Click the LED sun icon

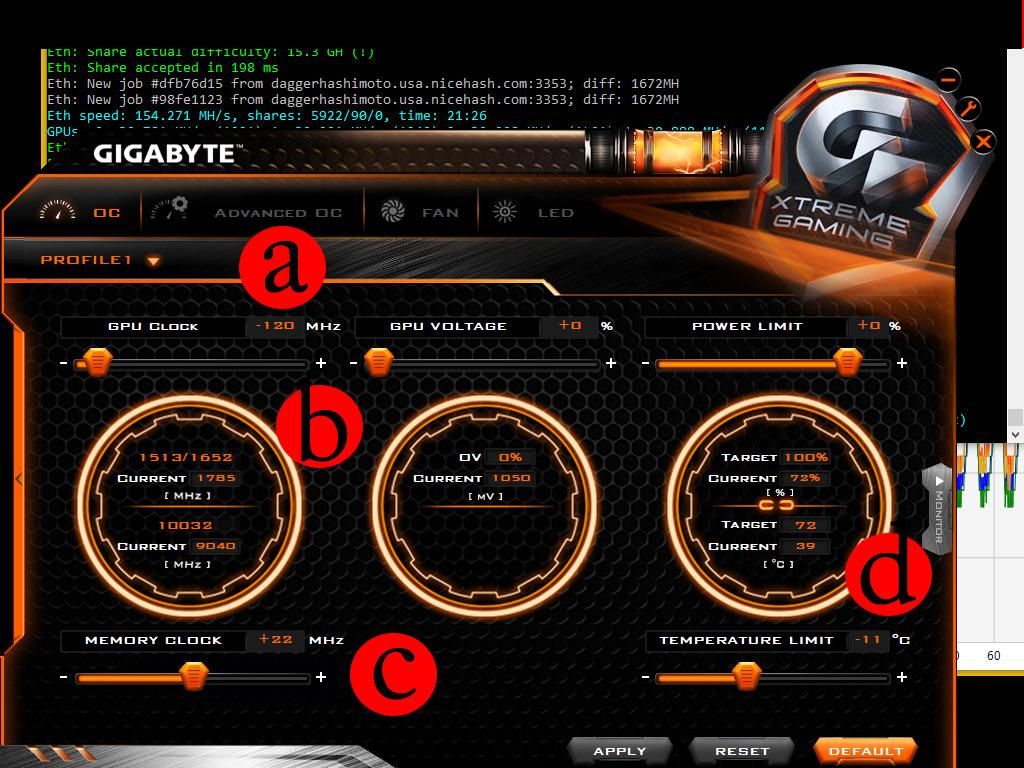pyautogui.click(x=504, y=212)
